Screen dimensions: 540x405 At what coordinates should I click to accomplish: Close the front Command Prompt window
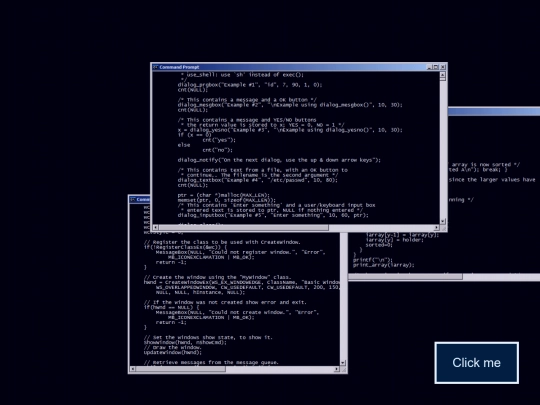(443, 67)
